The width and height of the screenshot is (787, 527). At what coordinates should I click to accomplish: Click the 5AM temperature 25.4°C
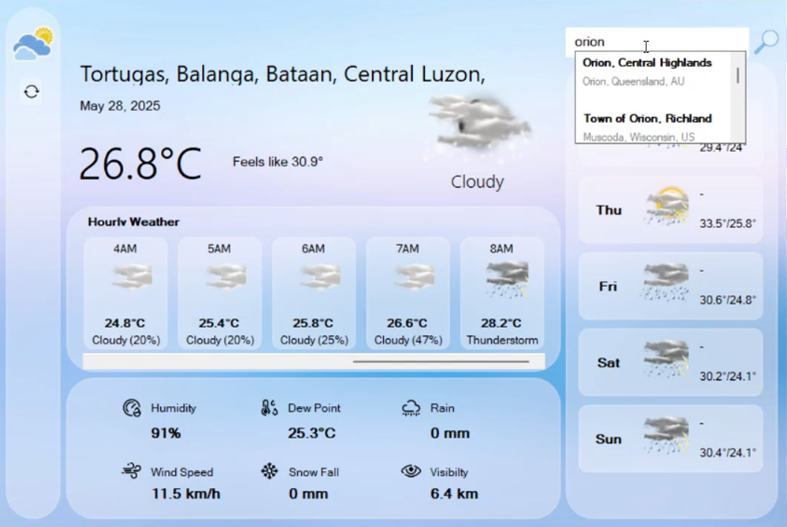coord(219,323)
